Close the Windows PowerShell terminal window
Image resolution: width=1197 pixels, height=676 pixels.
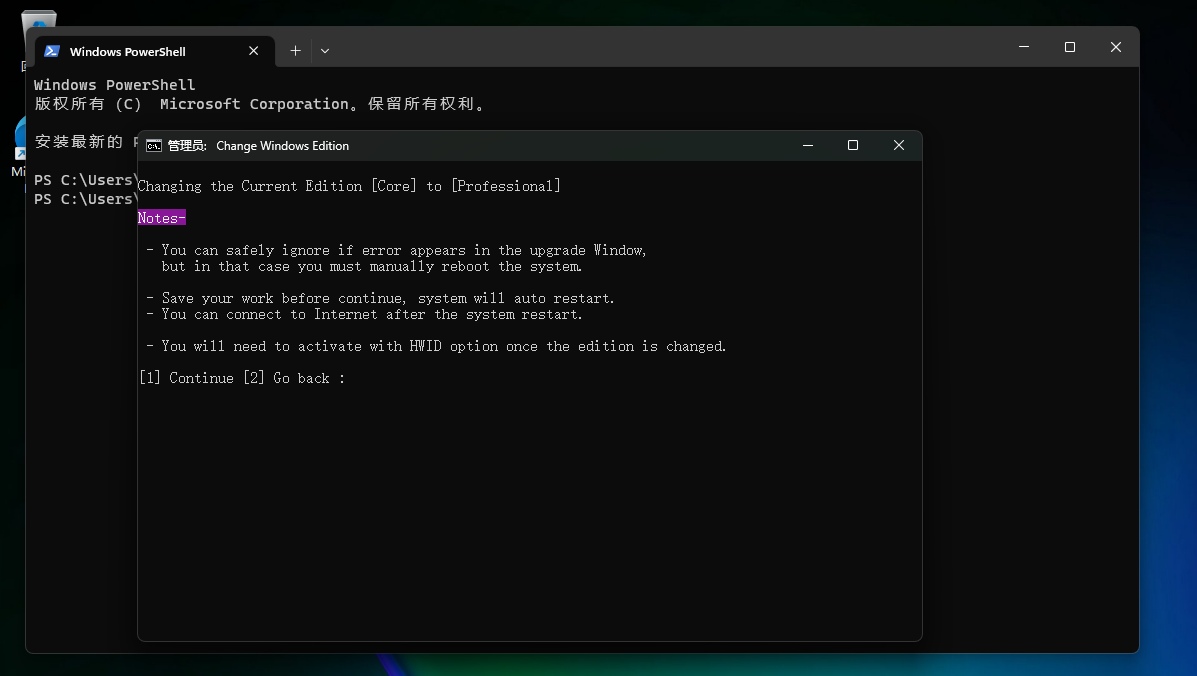point(1116,47)
